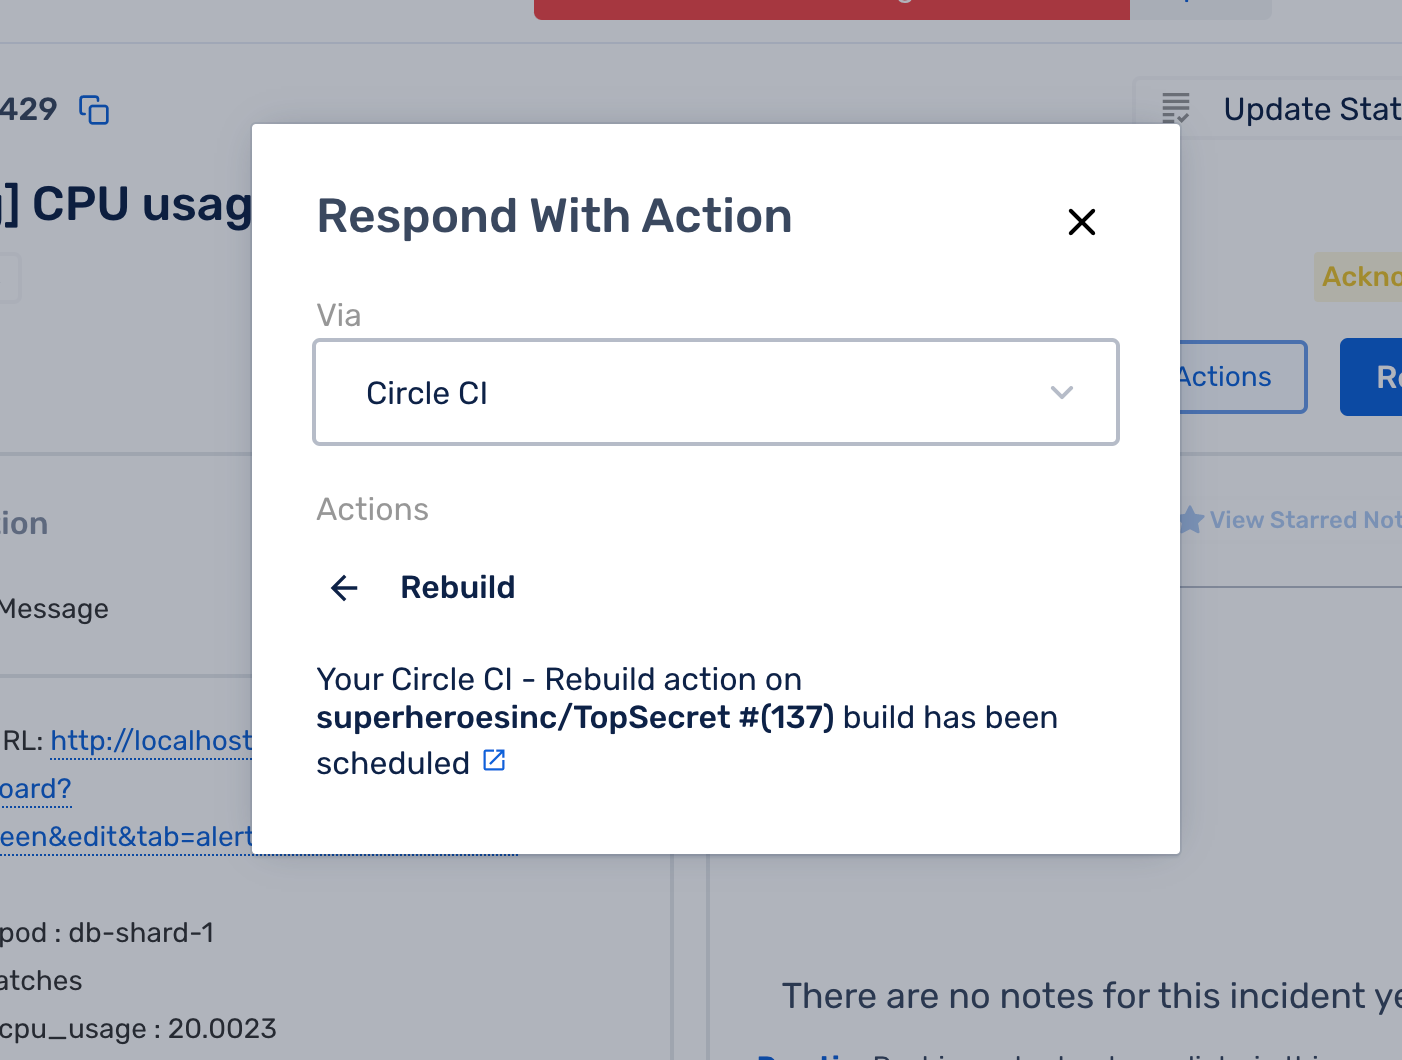Screen dimensions: 1402x1060
Task: Click the back arrow beside Rebuild
Action: coord(344,588)
